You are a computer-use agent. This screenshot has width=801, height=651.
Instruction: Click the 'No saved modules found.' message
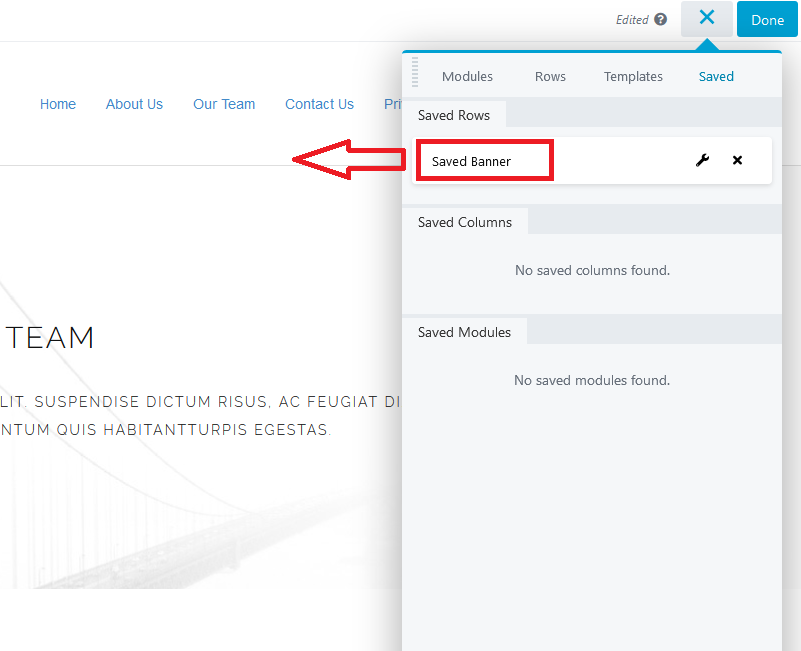point(592,380)
